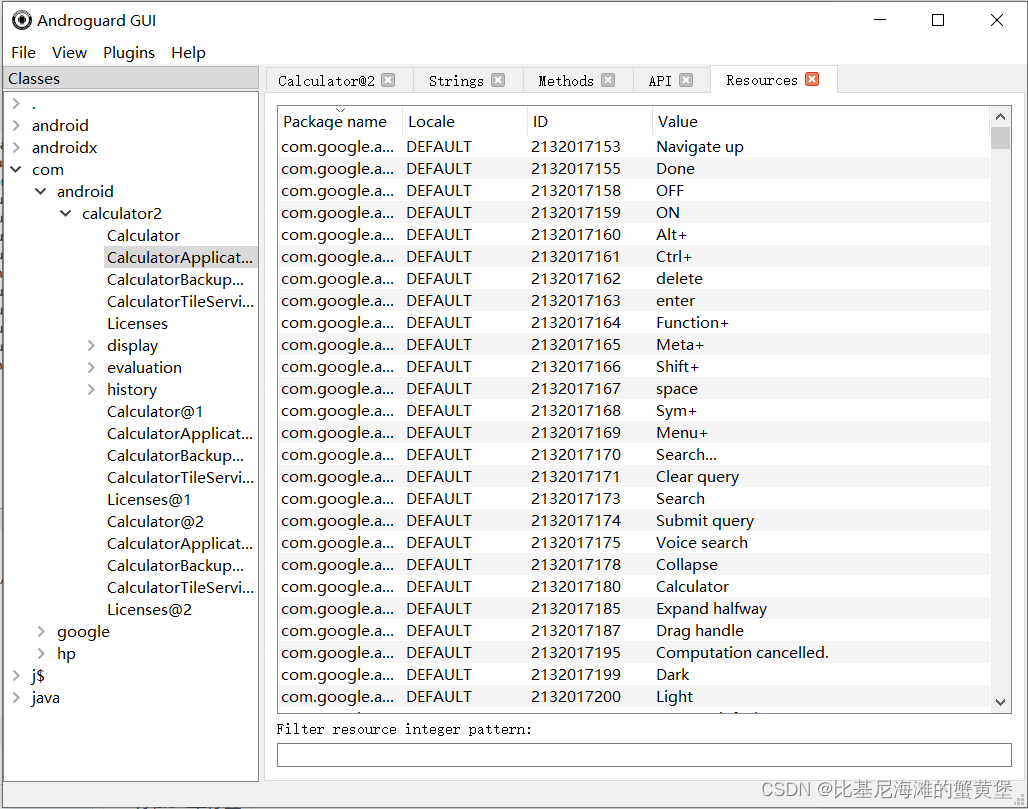The height and width of the screenshot is (809, 1028).
Task: Expand the display package
Action: (x=91, y=345)
